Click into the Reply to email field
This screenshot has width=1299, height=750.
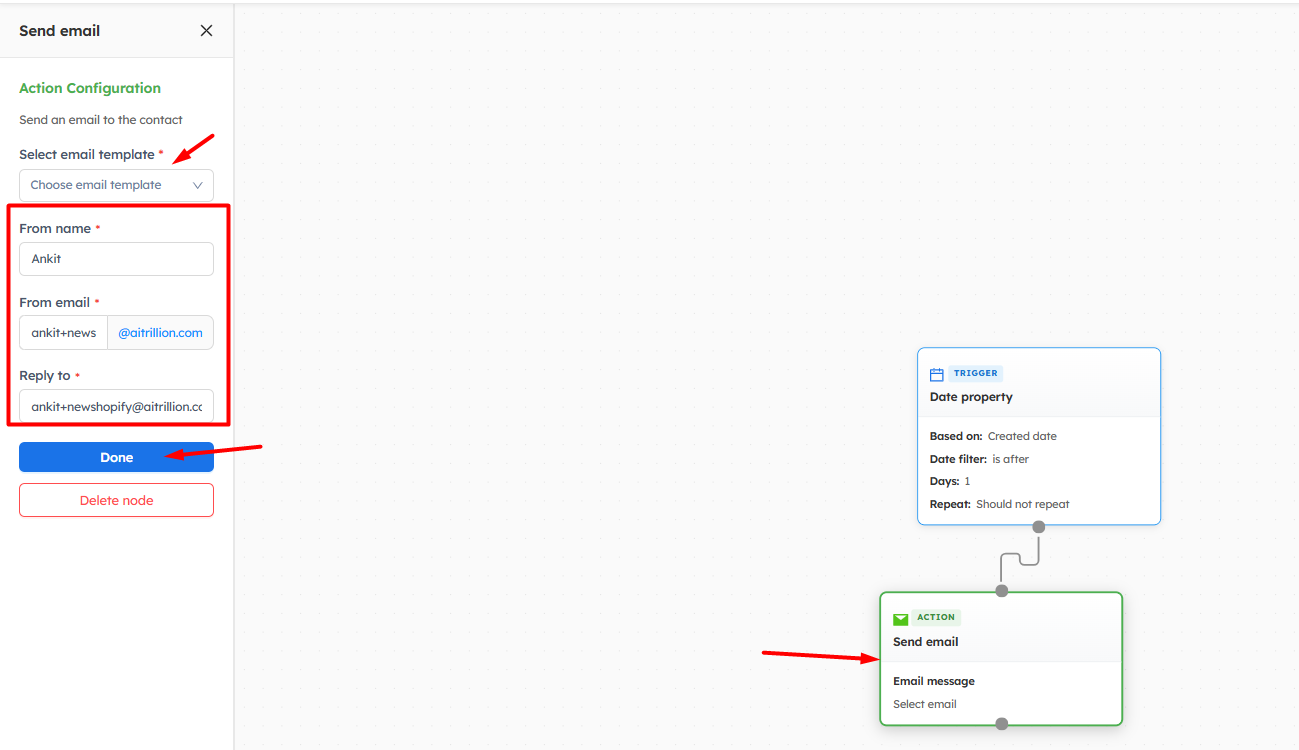click(116, 407)
